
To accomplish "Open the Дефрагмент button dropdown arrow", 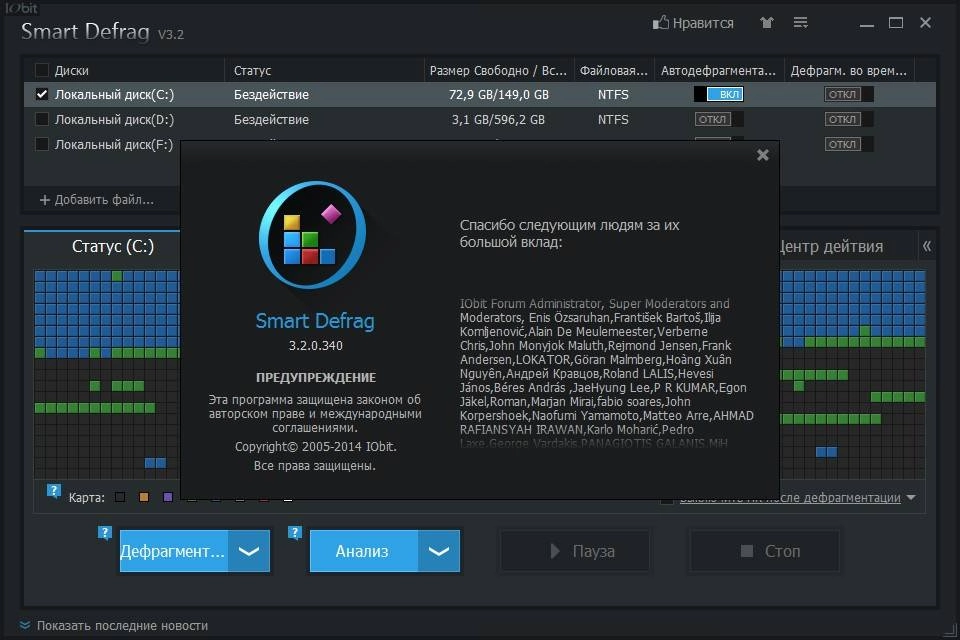I will [249, 551].
